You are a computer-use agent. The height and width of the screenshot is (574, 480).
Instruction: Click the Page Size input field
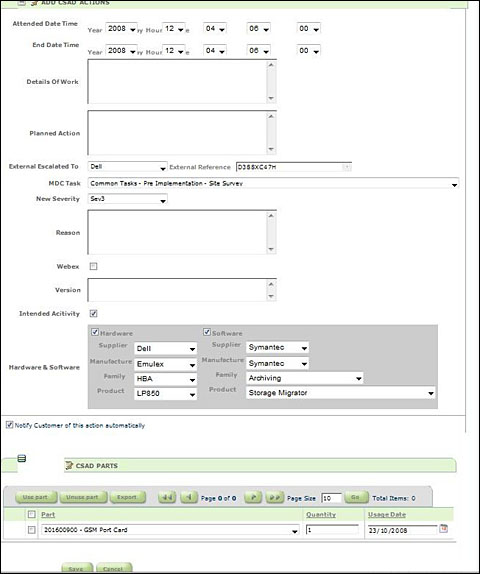[x=332, y=498]
